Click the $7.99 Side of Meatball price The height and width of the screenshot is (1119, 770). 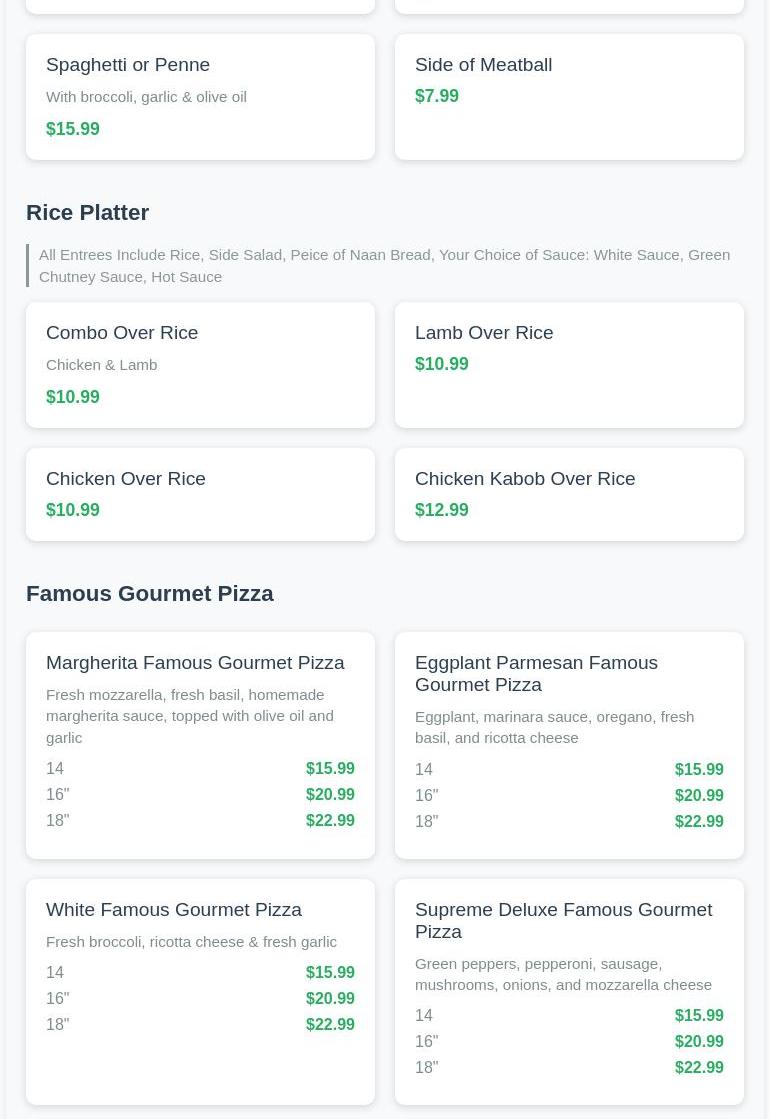point(437,97)
